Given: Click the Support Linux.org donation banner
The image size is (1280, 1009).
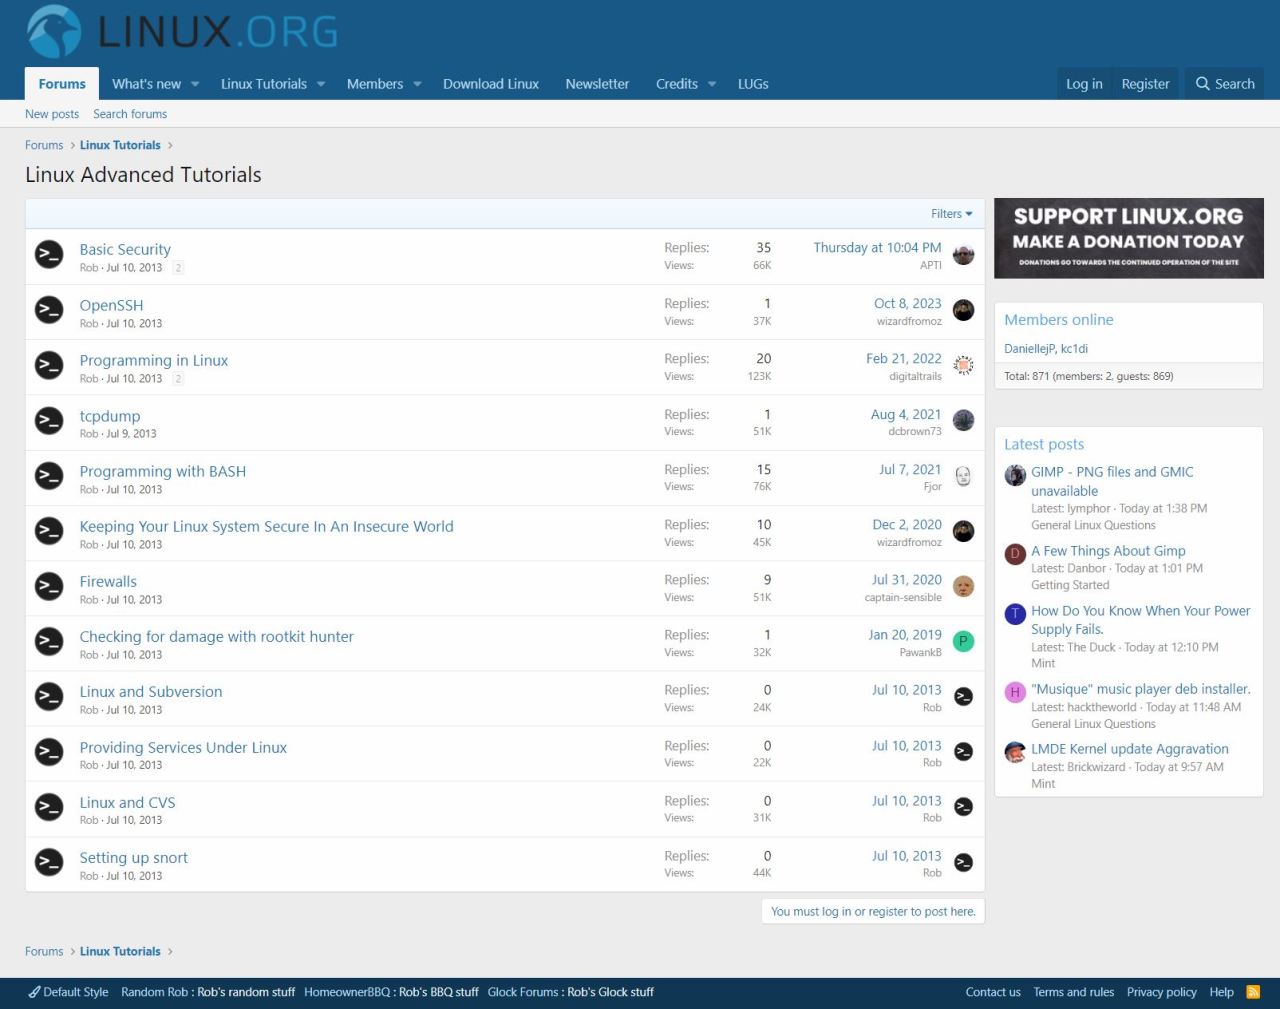Looking at the screenshot, I should 1129,238.
